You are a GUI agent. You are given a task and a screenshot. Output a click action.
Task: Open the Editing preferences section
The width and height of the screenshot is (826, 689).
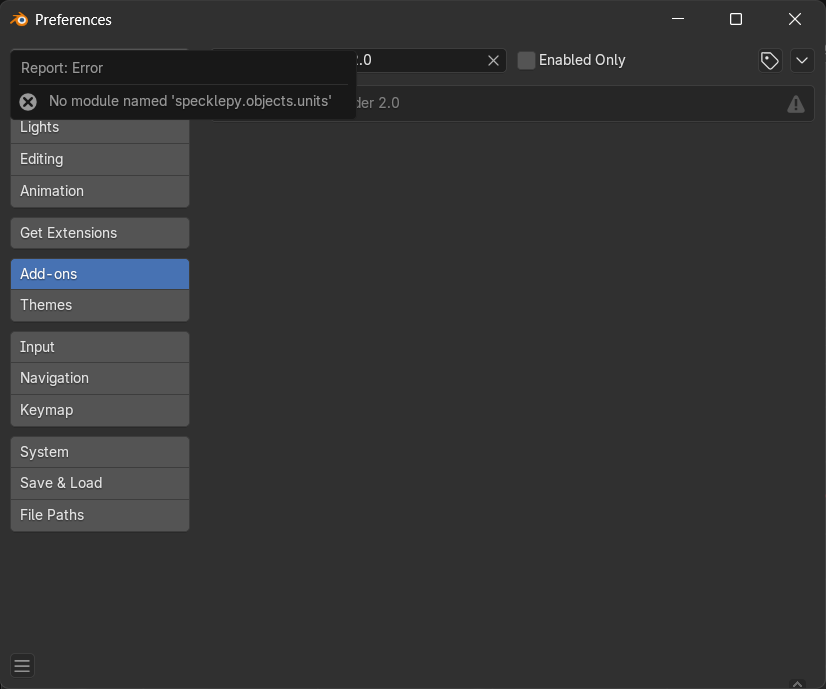tap(100, 159)
